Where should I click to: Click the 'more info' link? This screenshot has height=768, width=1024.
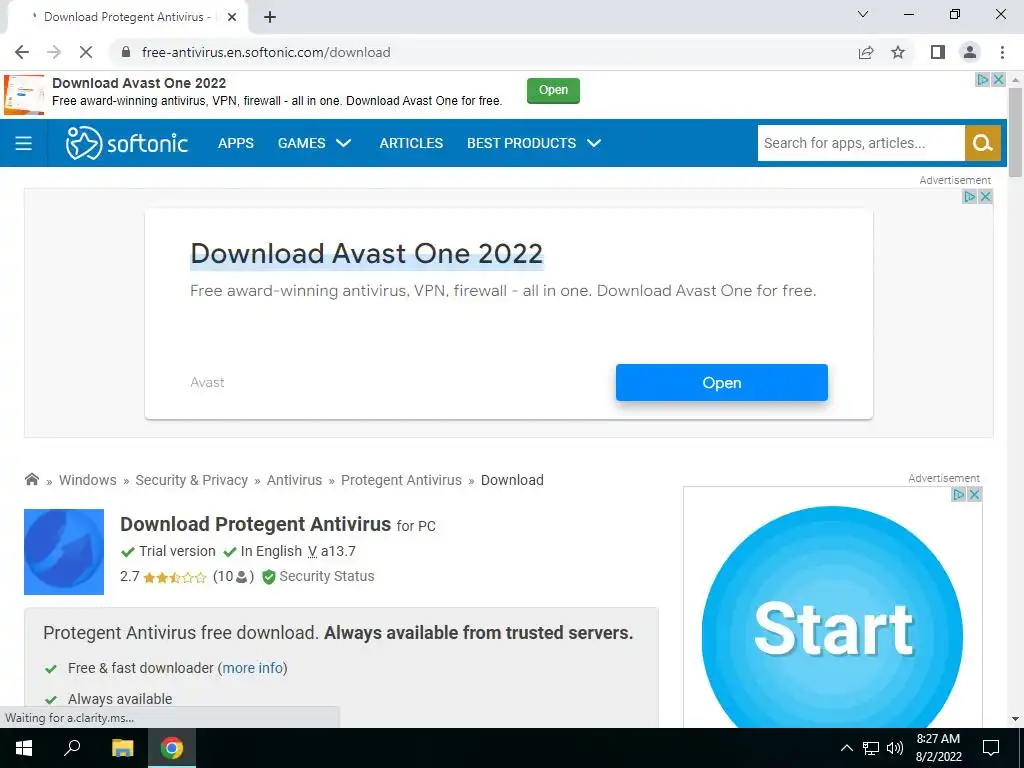[x=253, y=668]
